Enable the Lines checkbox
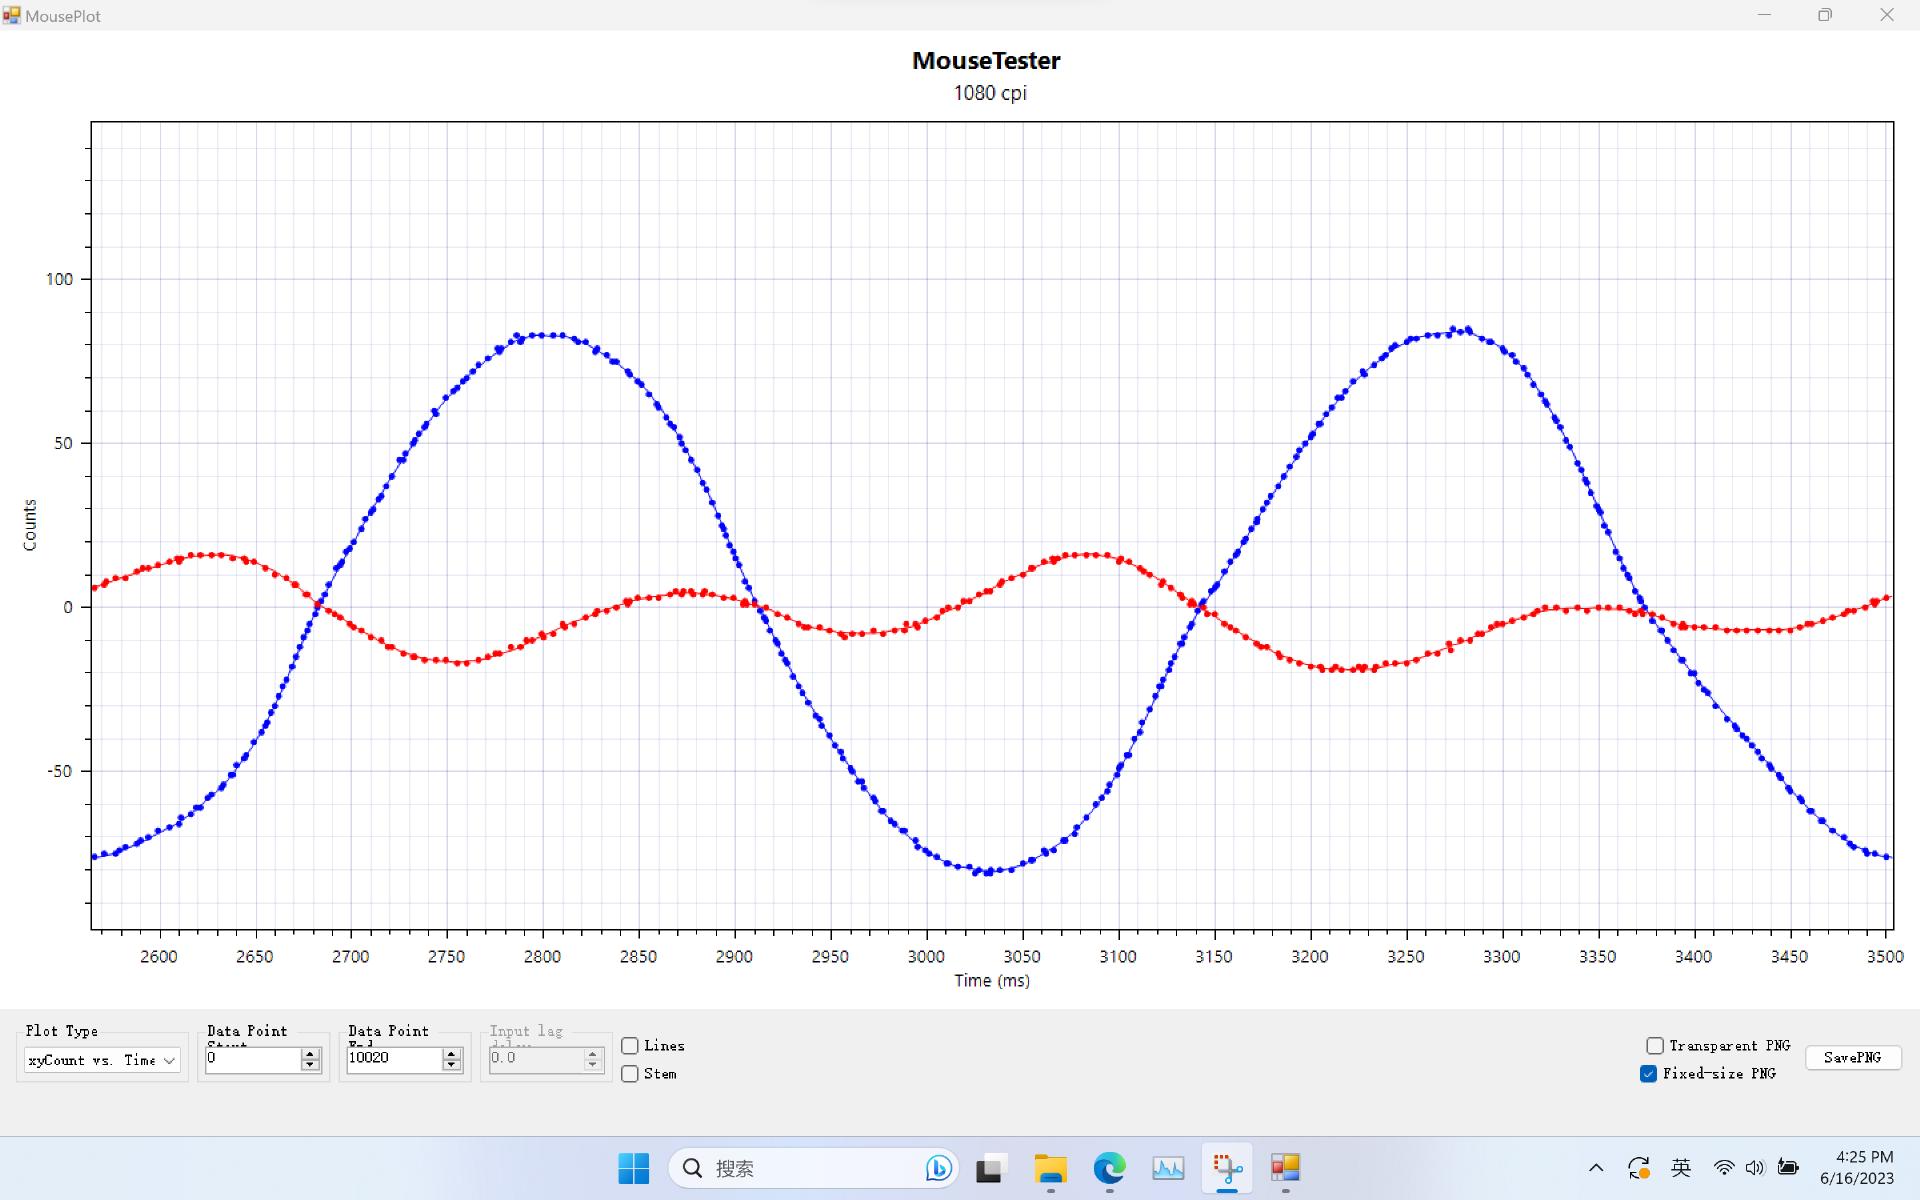 tap(630, 1046)
